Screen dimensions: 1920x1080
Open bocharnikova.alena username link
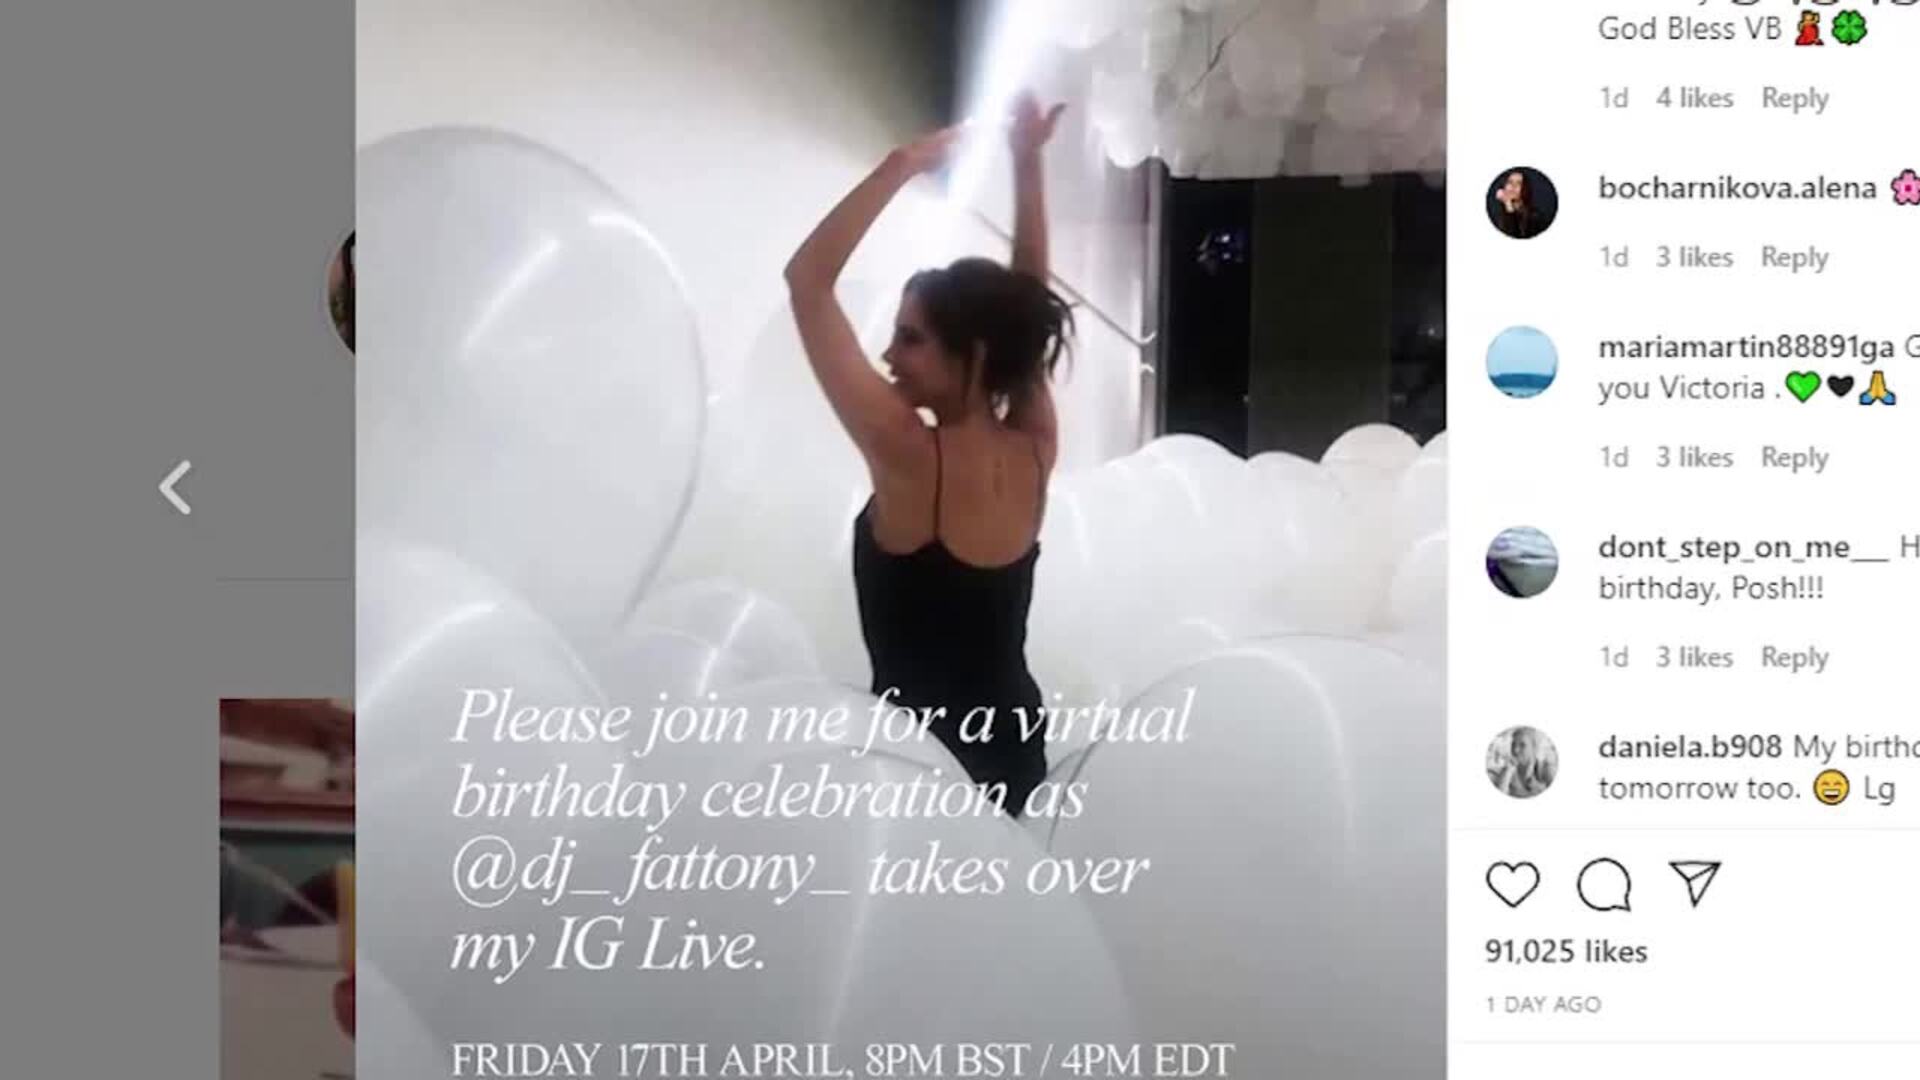click(1737, 188)
